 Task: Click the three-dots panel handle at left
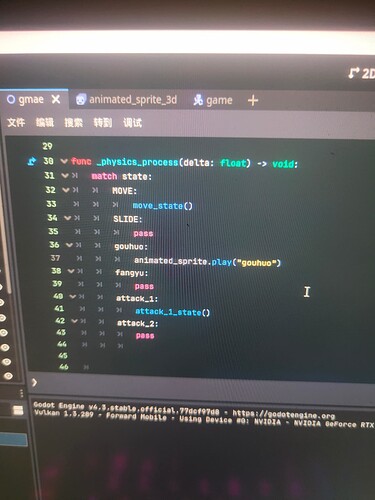[22, 393]
